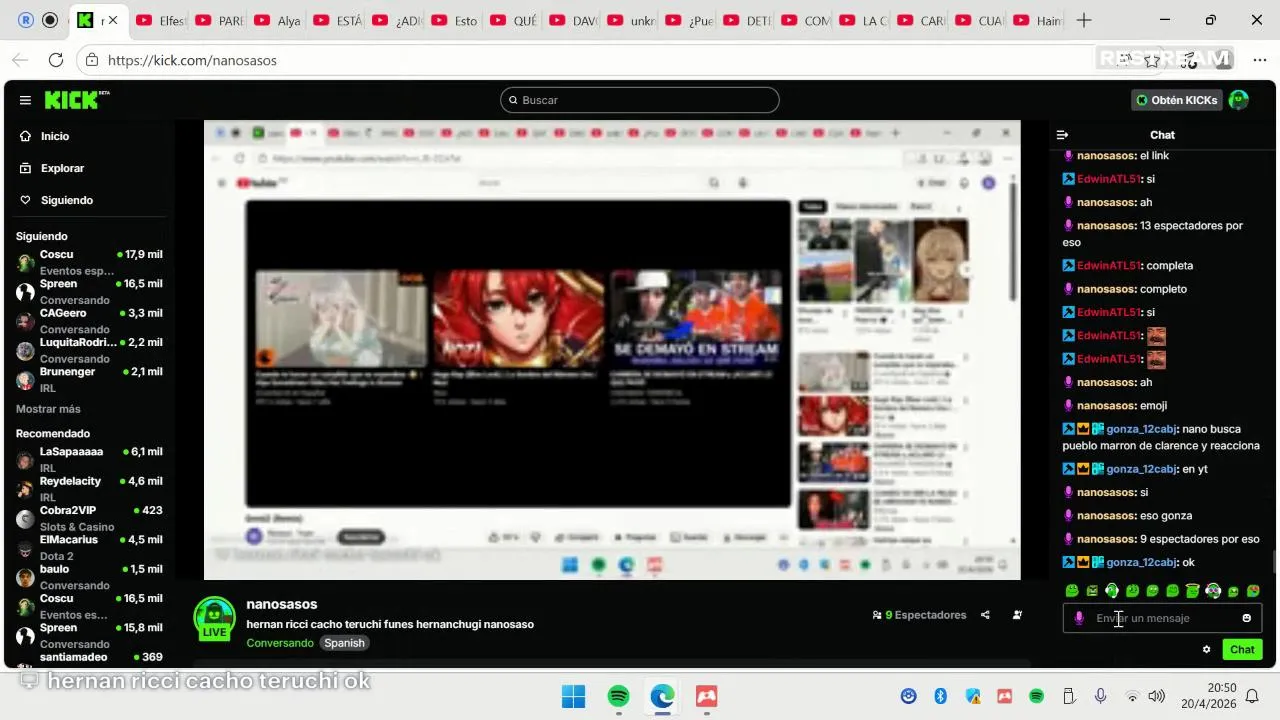The height and width of the screenshot is (720, 1280).
Task: Click chat message 'nanosasos: eso gonza'
Action: [x=1128, y=515]
